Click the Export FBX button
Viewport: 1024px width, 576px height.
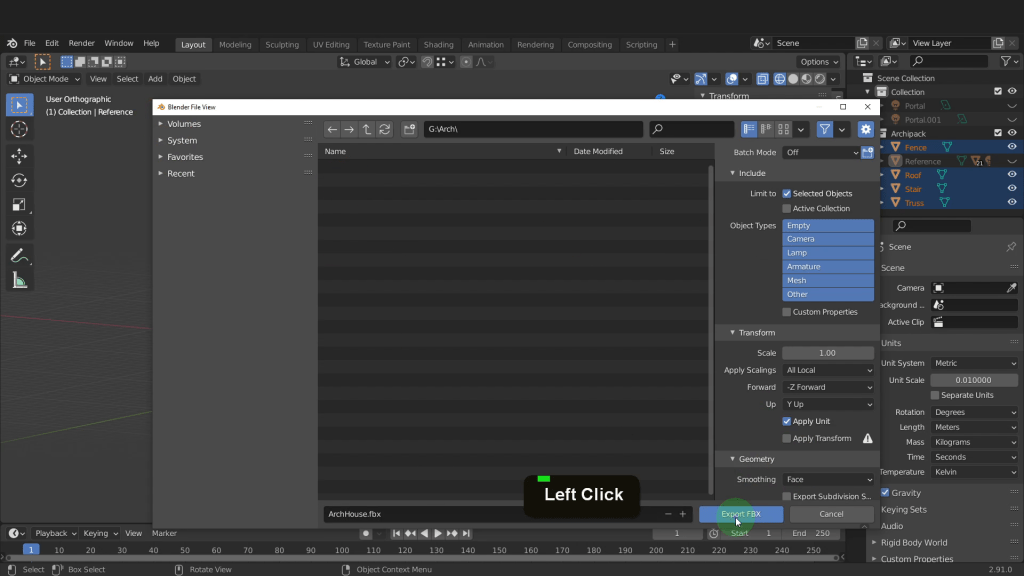click(741, 514)
